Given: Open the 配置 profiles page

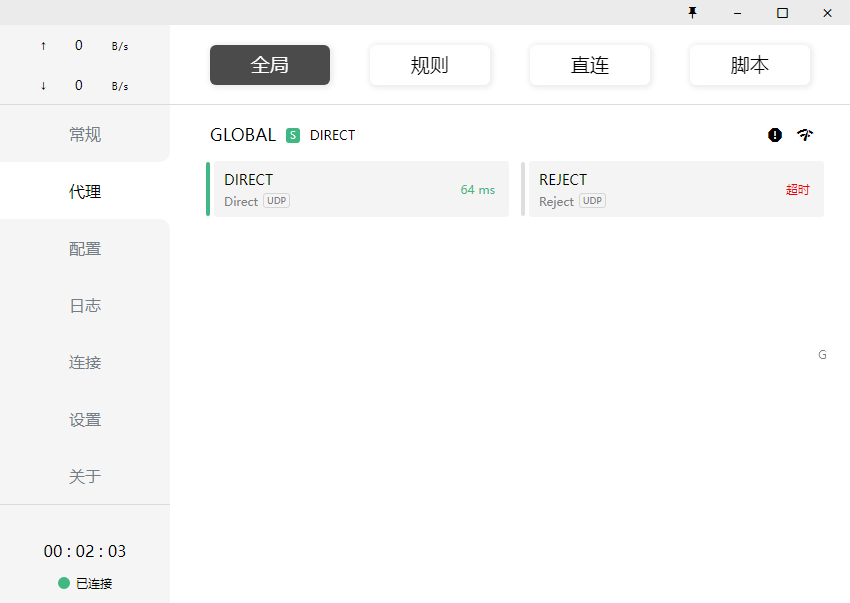Looking at the screenshot, I should tap(85, 248).
